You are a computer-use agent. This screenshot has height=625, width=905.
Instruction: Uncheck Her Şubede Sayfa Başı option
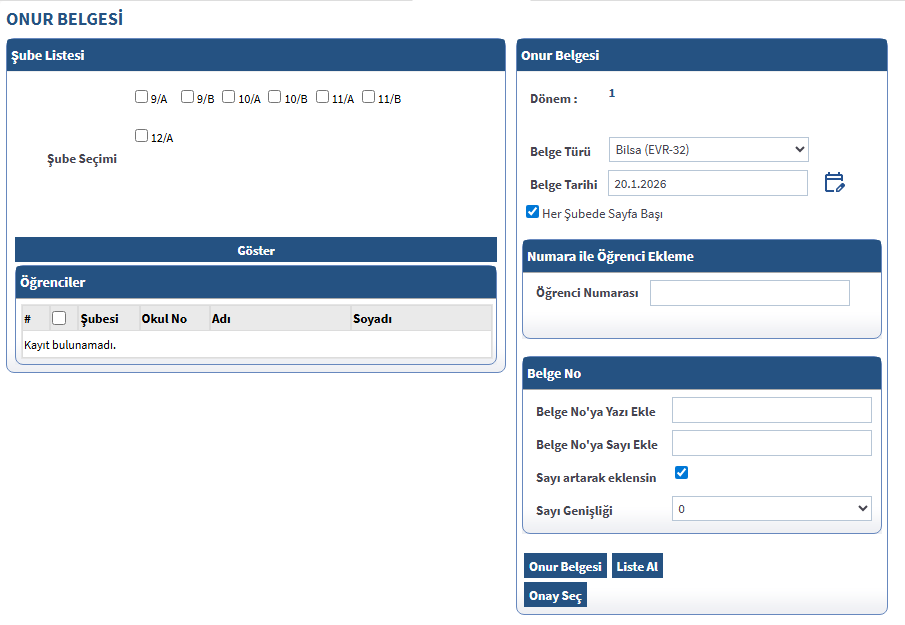coord(533,212)
